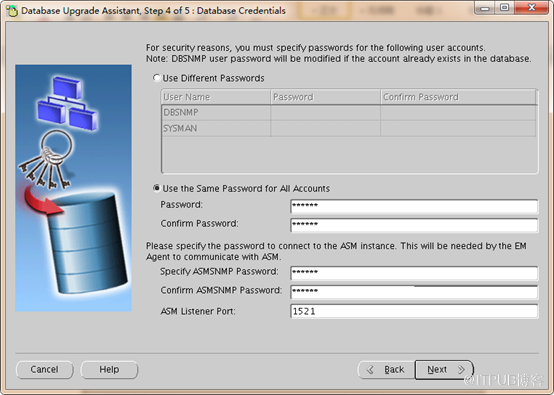
Task: Proceed with the Next button
Action: [444, 370]
